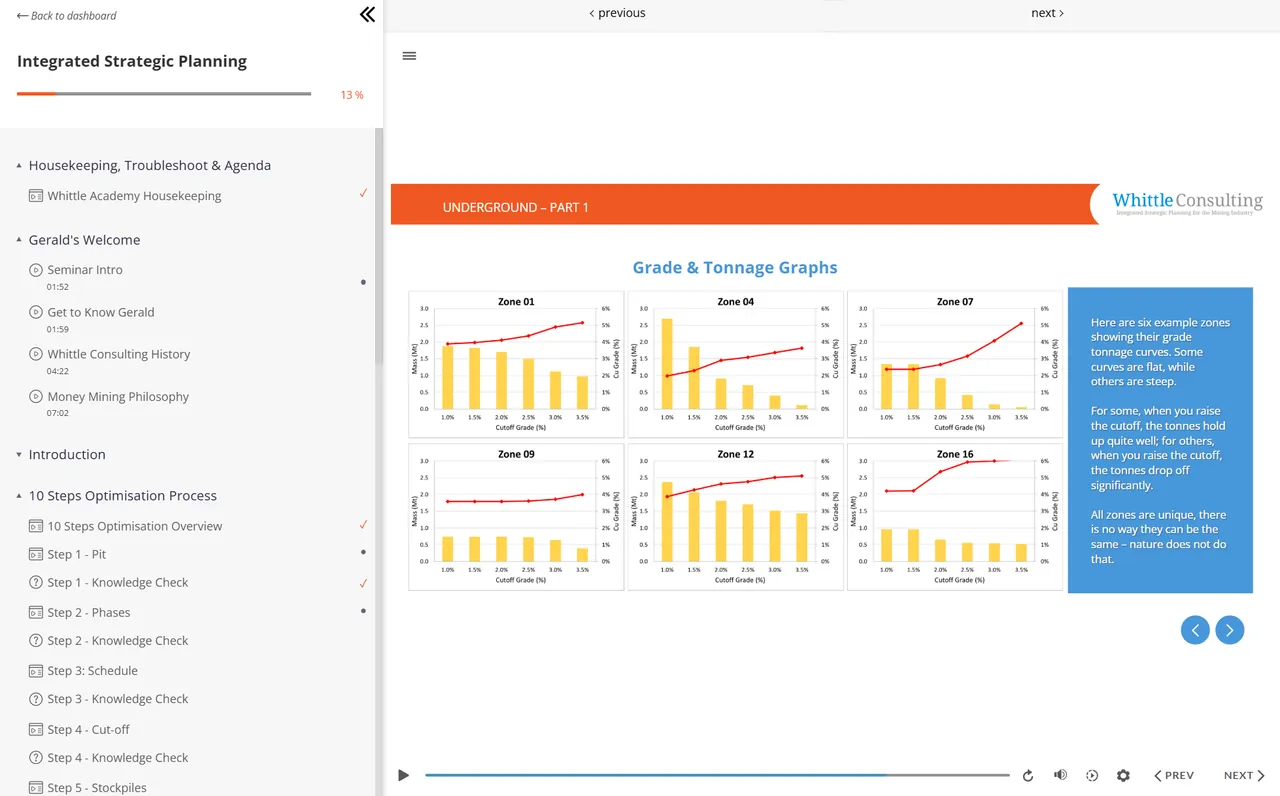The image size is (1280, 796).
Task: Open the hamburger menu above the slide
Action: [409, 56]
